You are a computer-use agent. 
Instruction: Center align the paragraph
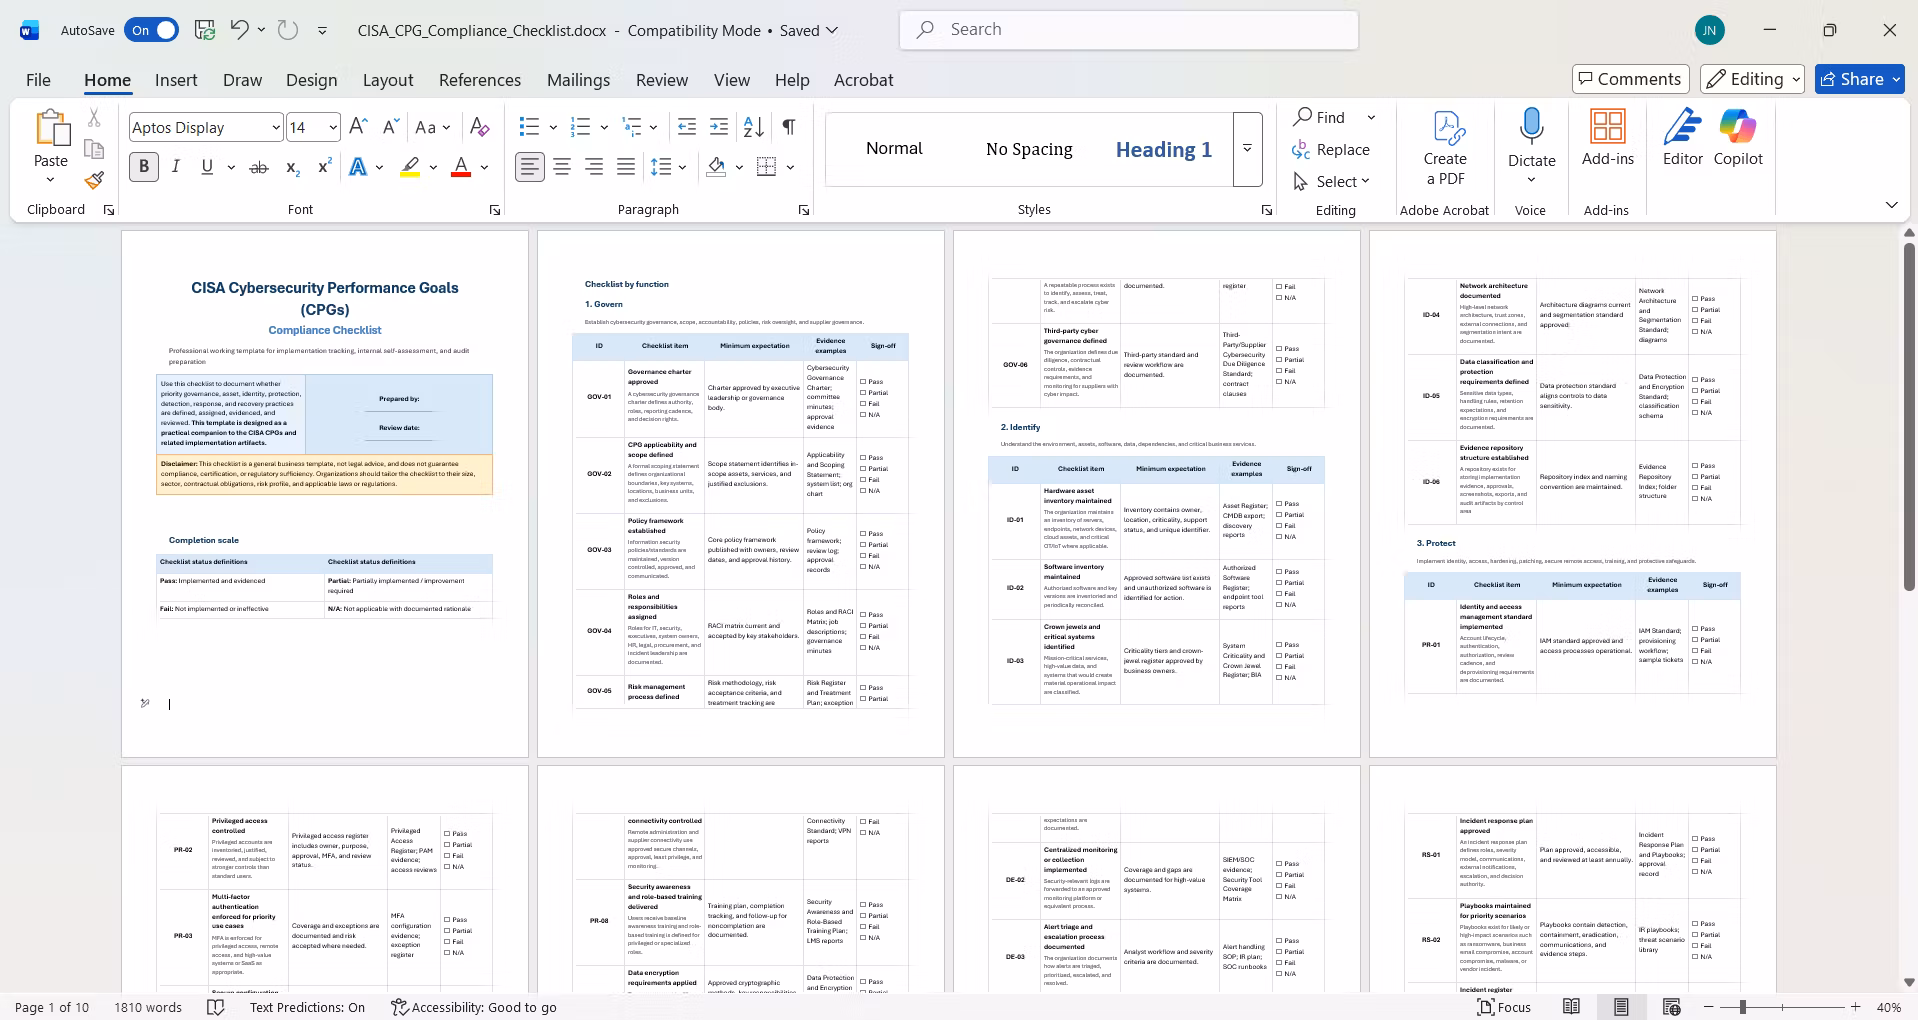[562, 167]
